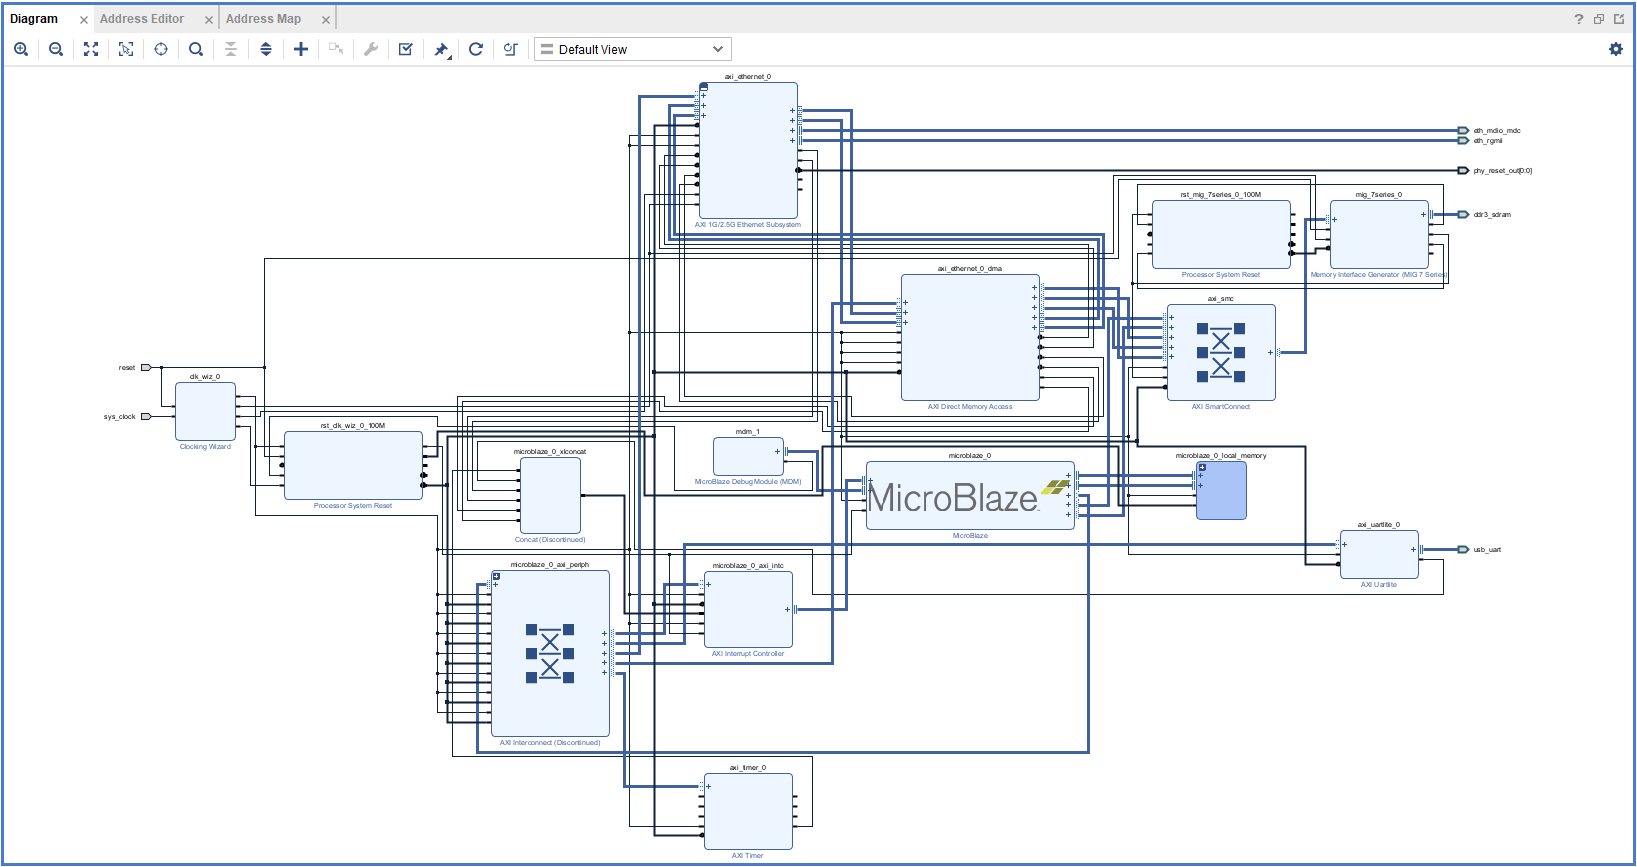
Task: Select the MicroBlaze processor block
Action: click(x=969, y=496)
